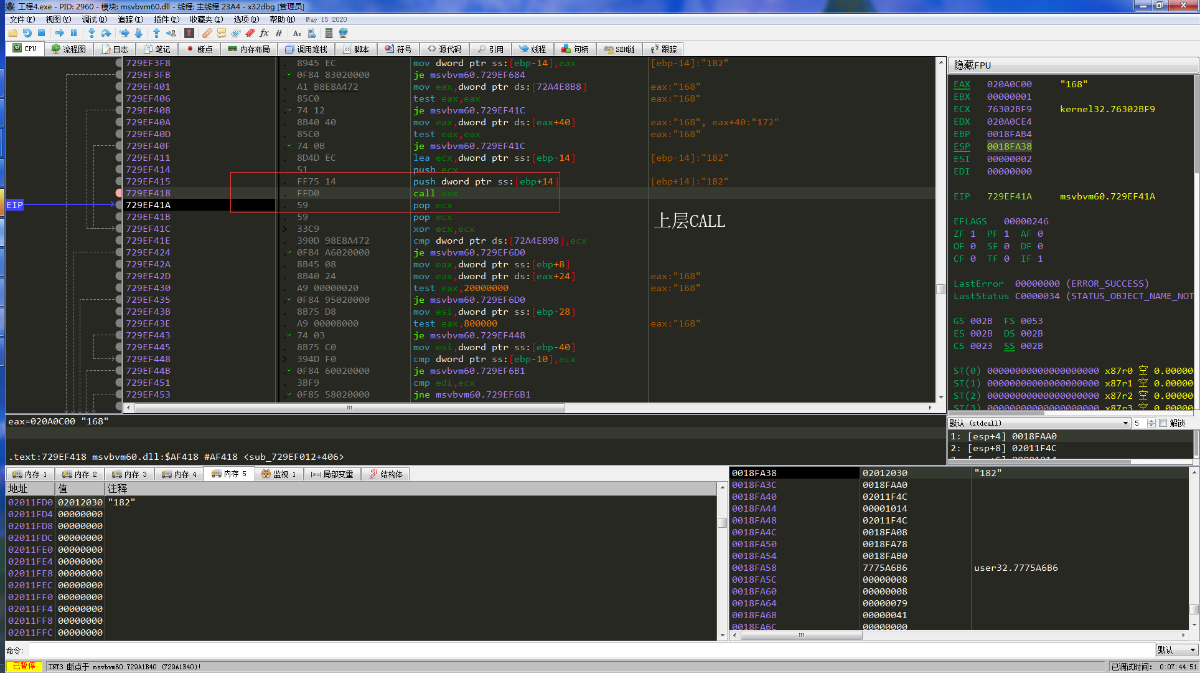
Task: Open the command type dropdown at bottom right
Action: 1176,650
